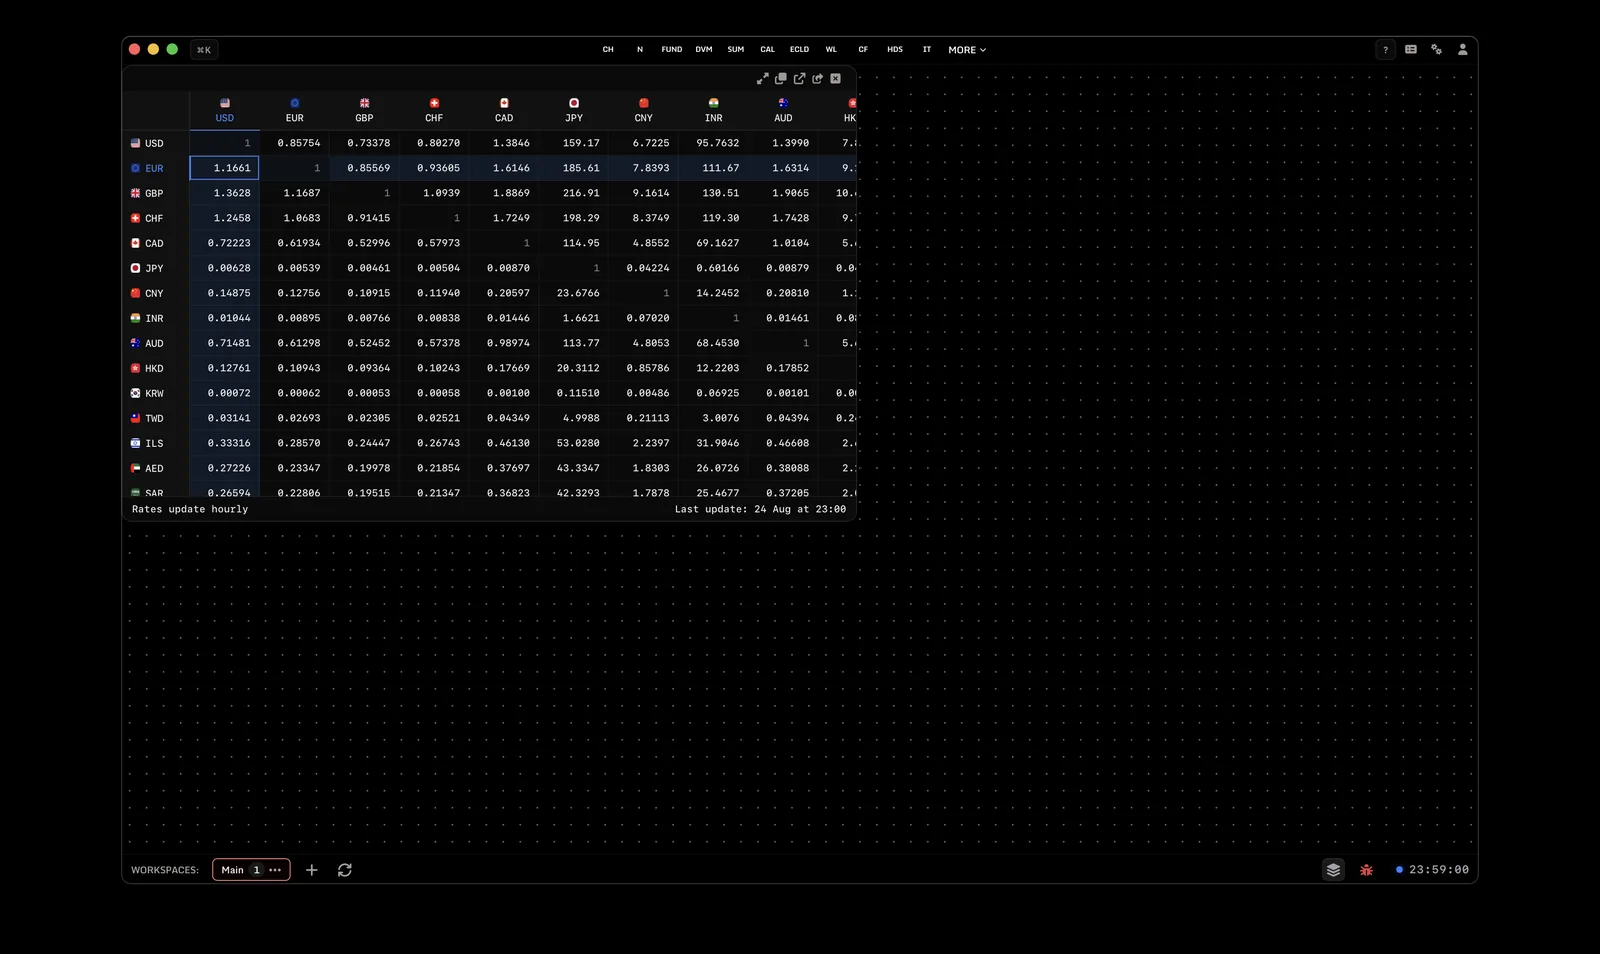Click the INR row label
The height and width of the screenshot is (954, 1600).
tap(156, 318)
